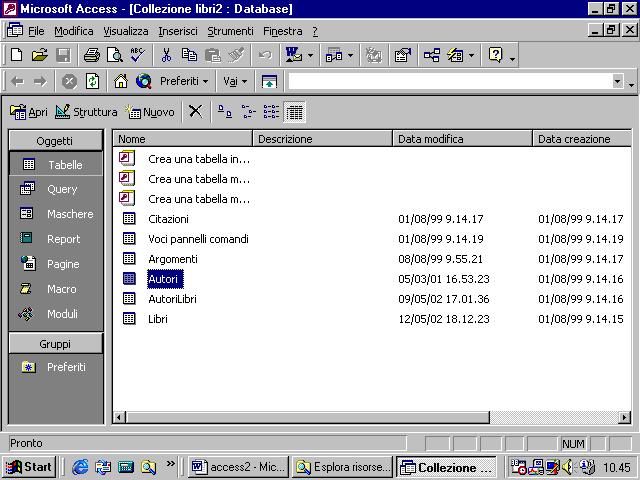Open the Preferiti dropdown in web toolbar
Screen dimensions: 640x480
click(184, 82)
